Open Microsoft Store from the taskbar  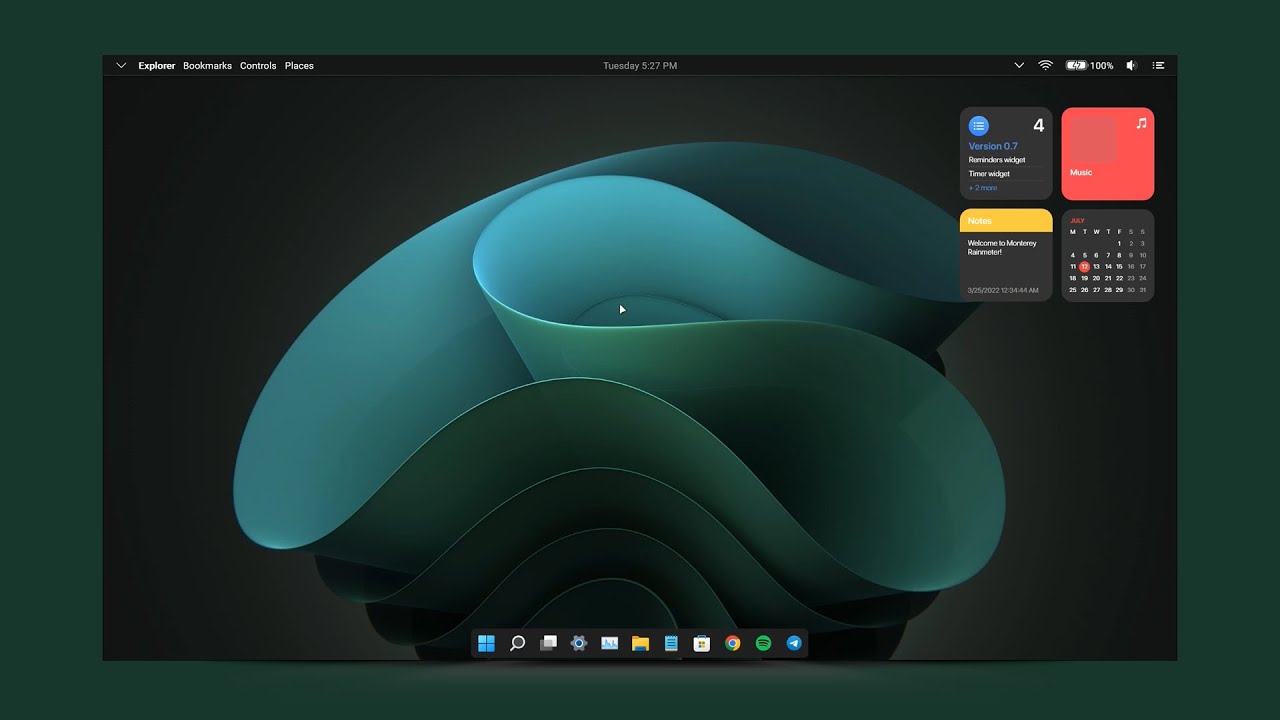702,644
